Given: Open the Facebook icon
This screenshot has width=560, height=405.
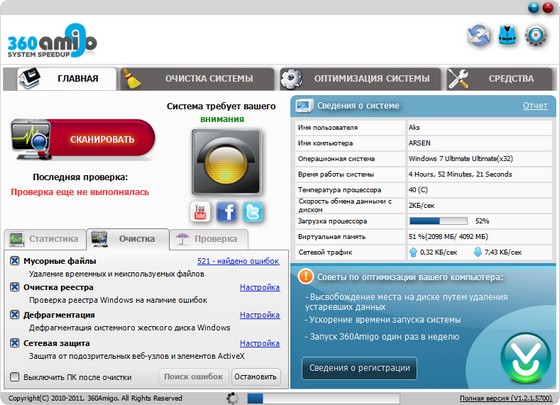Looking at the screenshot, I should 226,212.
